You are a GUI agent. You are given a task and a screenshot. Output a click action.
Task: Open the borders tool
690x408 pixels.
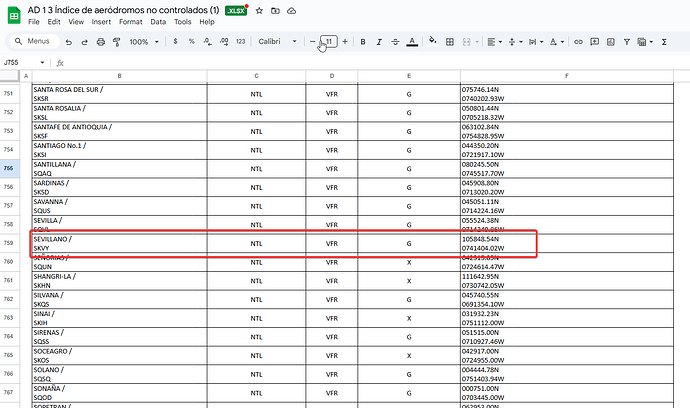[x=450, y=42]
